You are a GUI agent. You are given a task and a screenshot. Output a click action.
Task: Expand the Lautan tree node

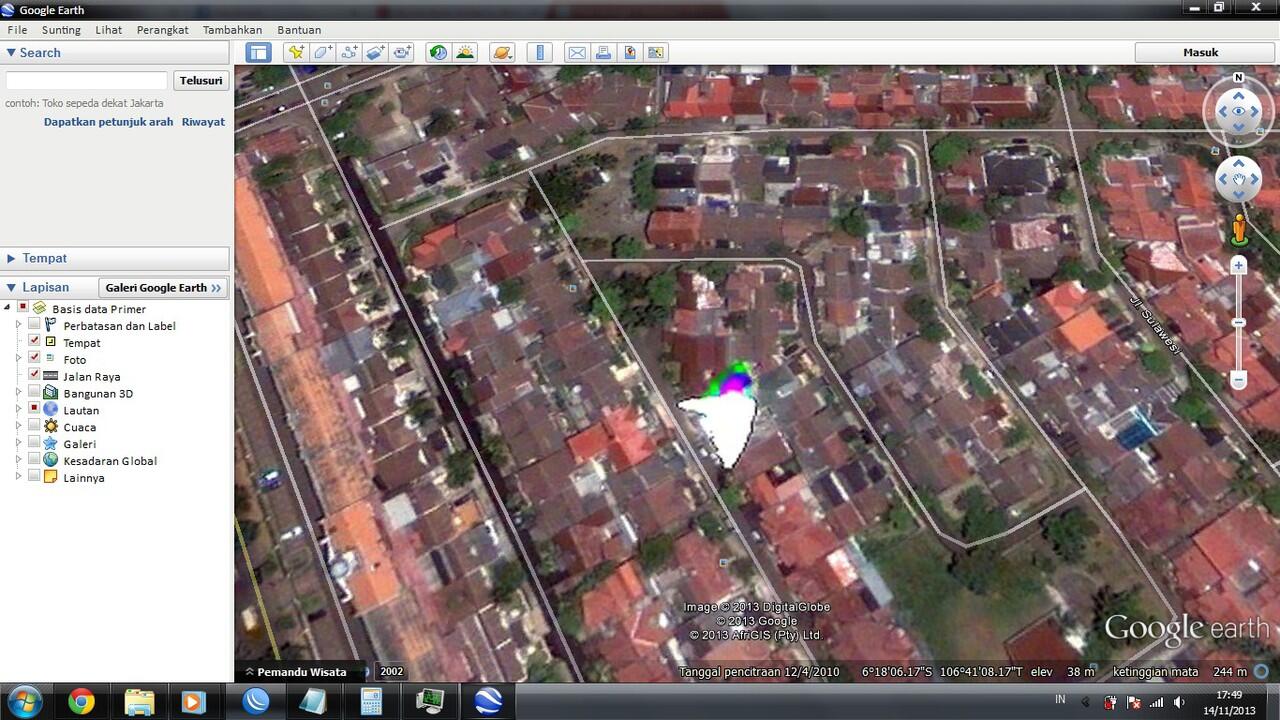pos(18,409)
